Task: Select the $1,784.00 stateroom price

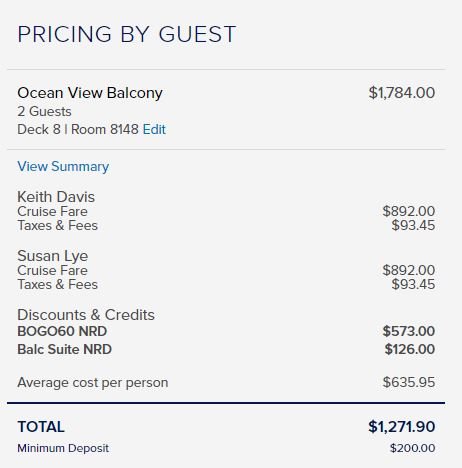Action: 402,93
